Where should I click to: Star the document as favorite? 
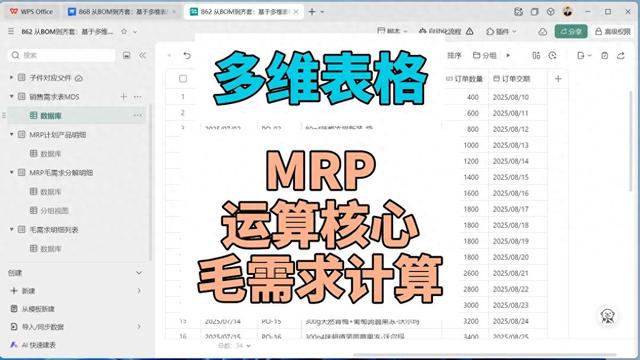pos(124,31)
